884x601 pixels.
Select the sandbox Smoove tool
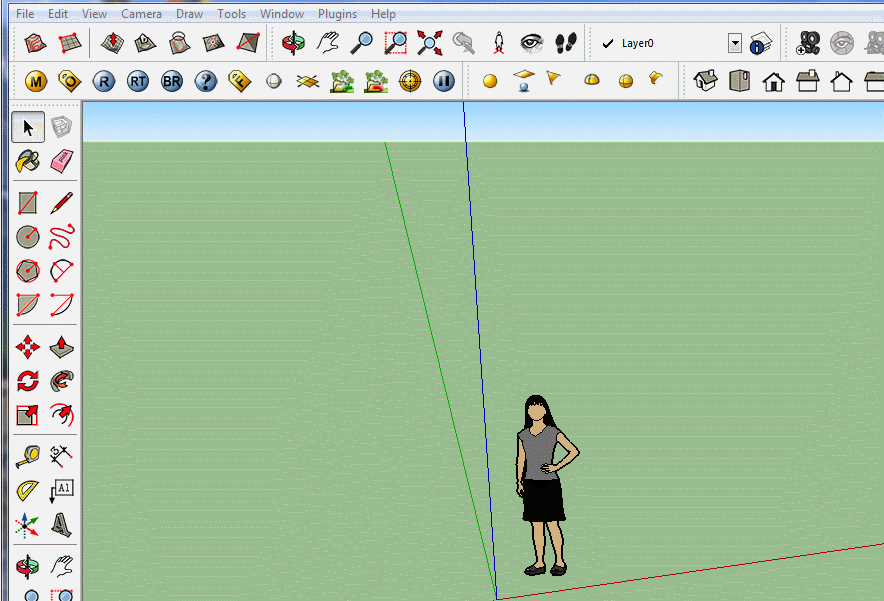[x=112, y=43]
